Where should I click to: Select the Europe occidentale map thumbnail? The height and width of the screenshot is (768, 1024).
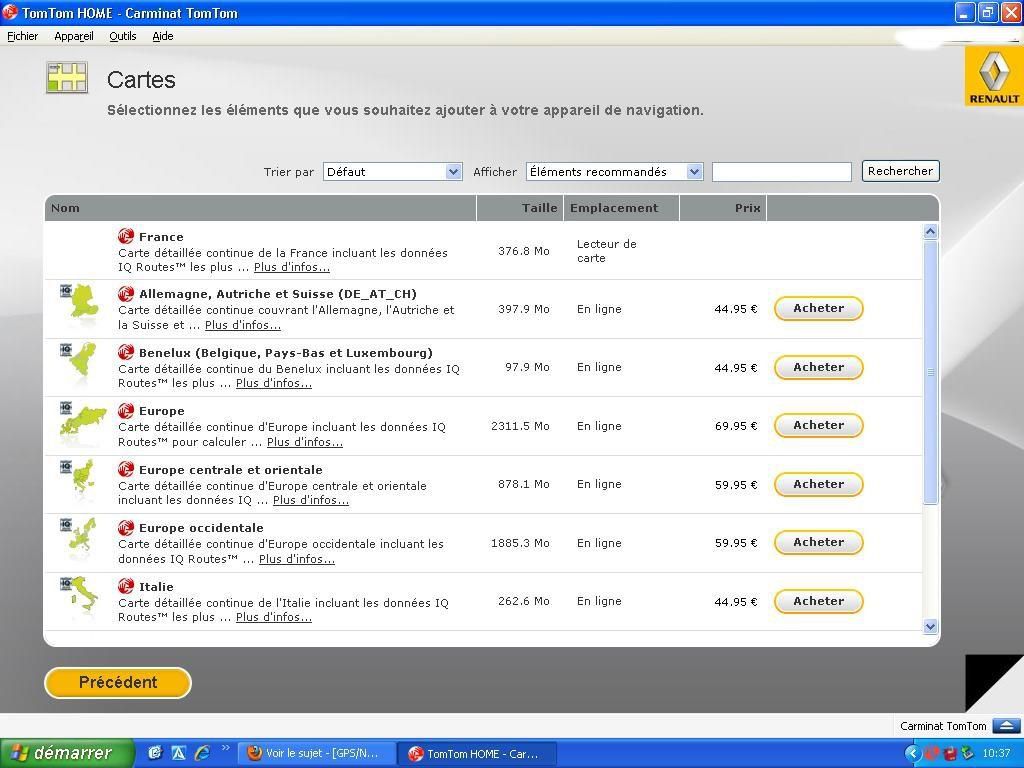click(x=80, y=537)
